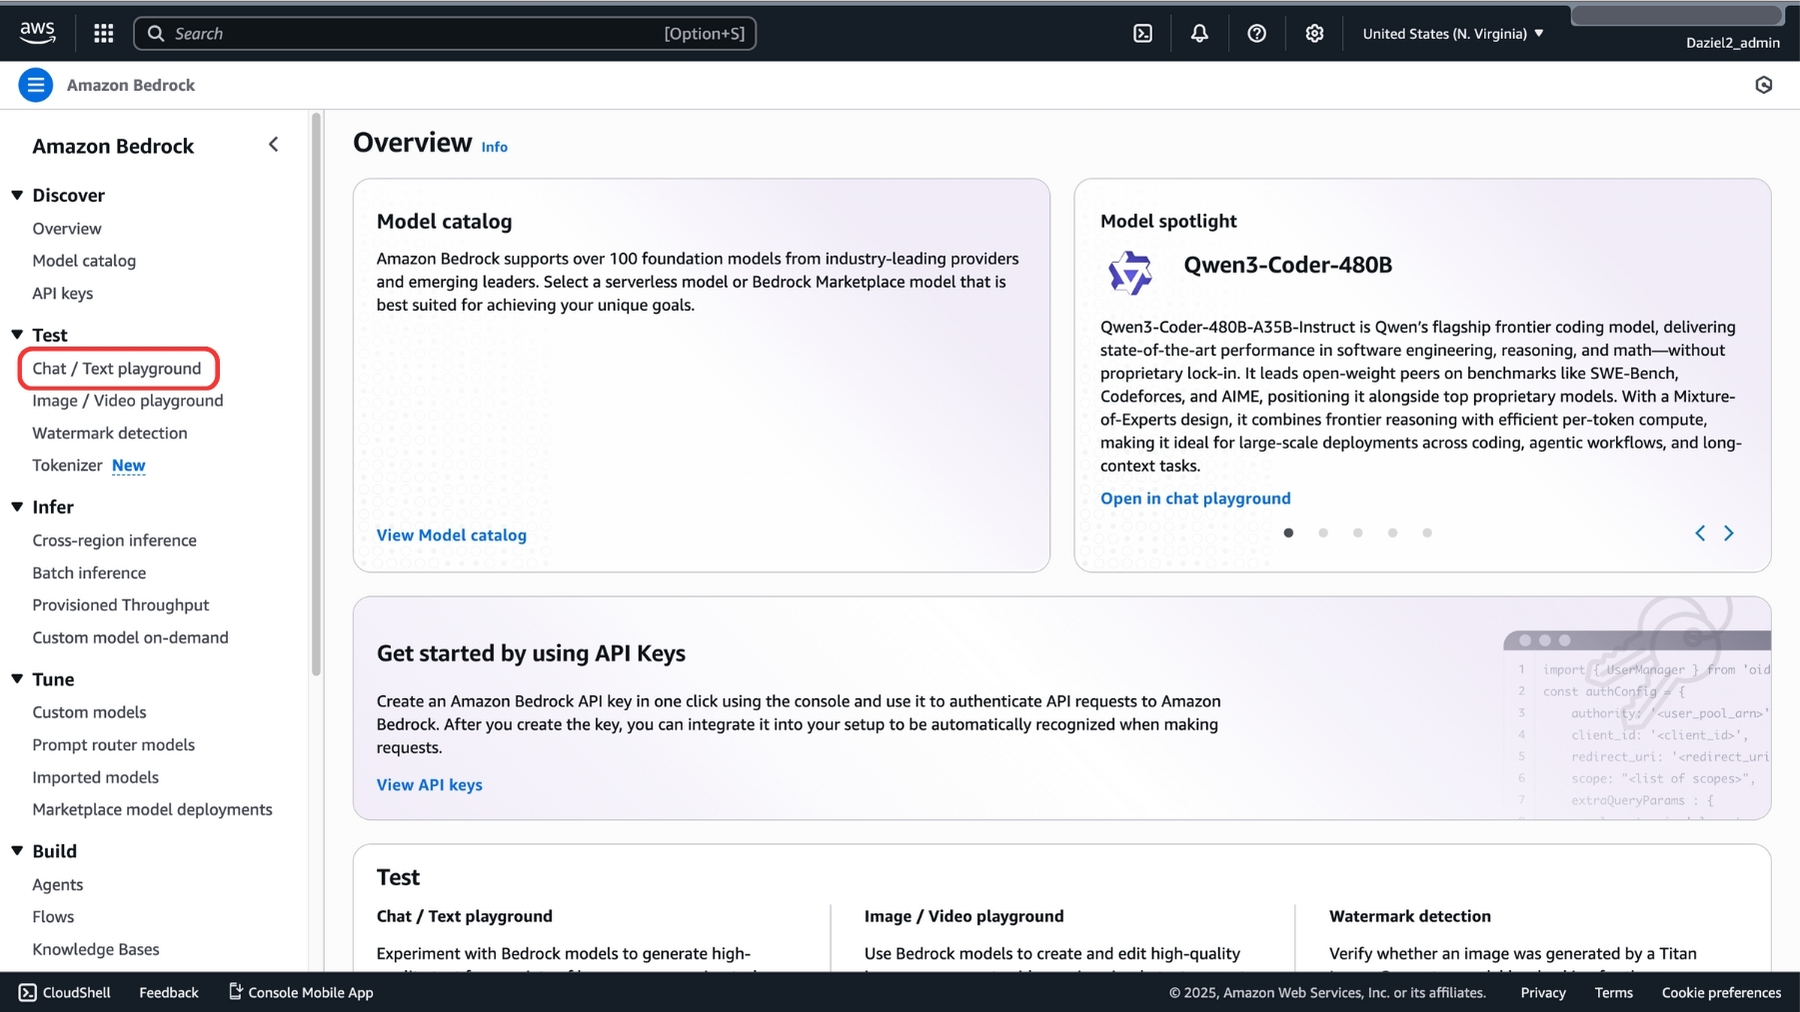Go to Model catalog in sidebar
This screenshot has width=1800, height=1012.
point(84,261)
